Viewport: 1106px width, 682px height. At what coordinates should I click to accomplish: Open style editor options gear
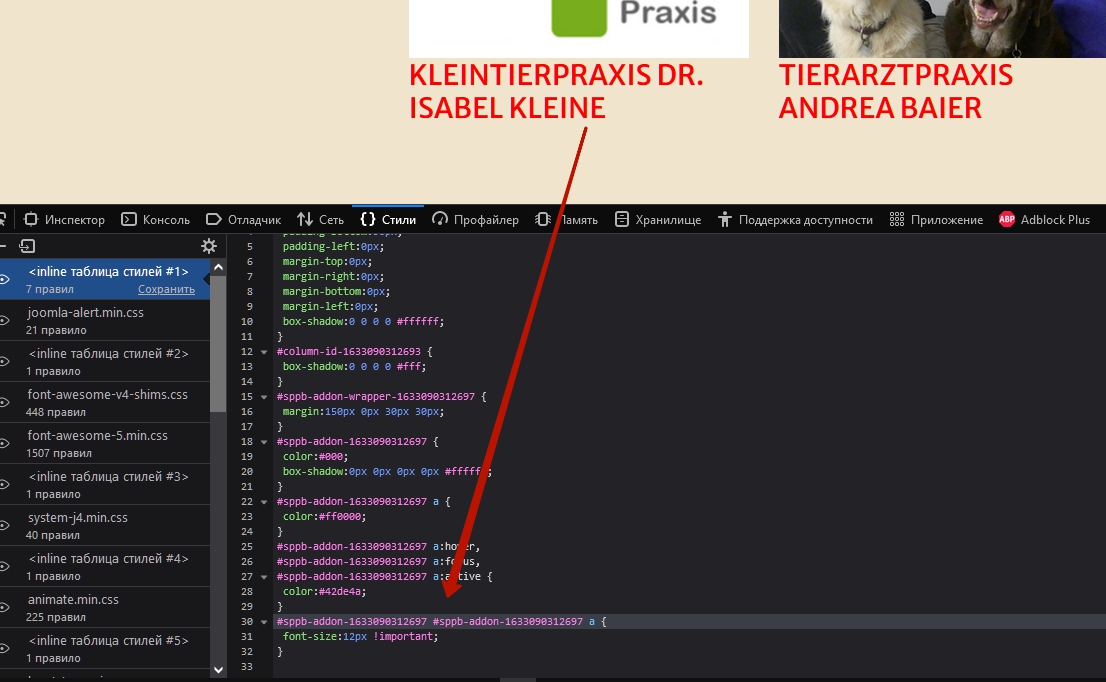209,246
